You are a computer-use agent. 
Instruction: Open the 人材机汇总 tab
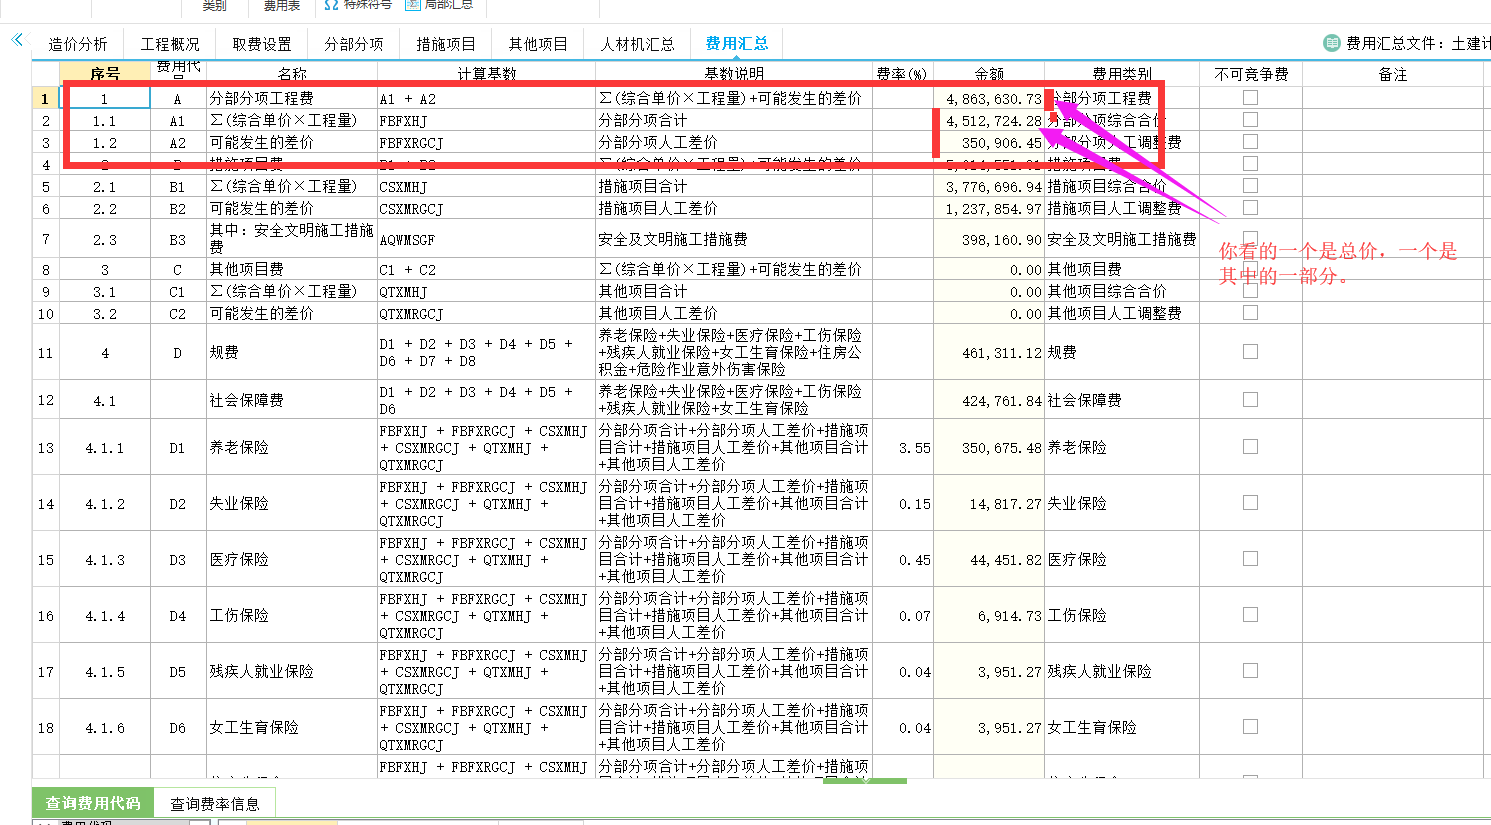pyautogui.click(x=638, y=44)
